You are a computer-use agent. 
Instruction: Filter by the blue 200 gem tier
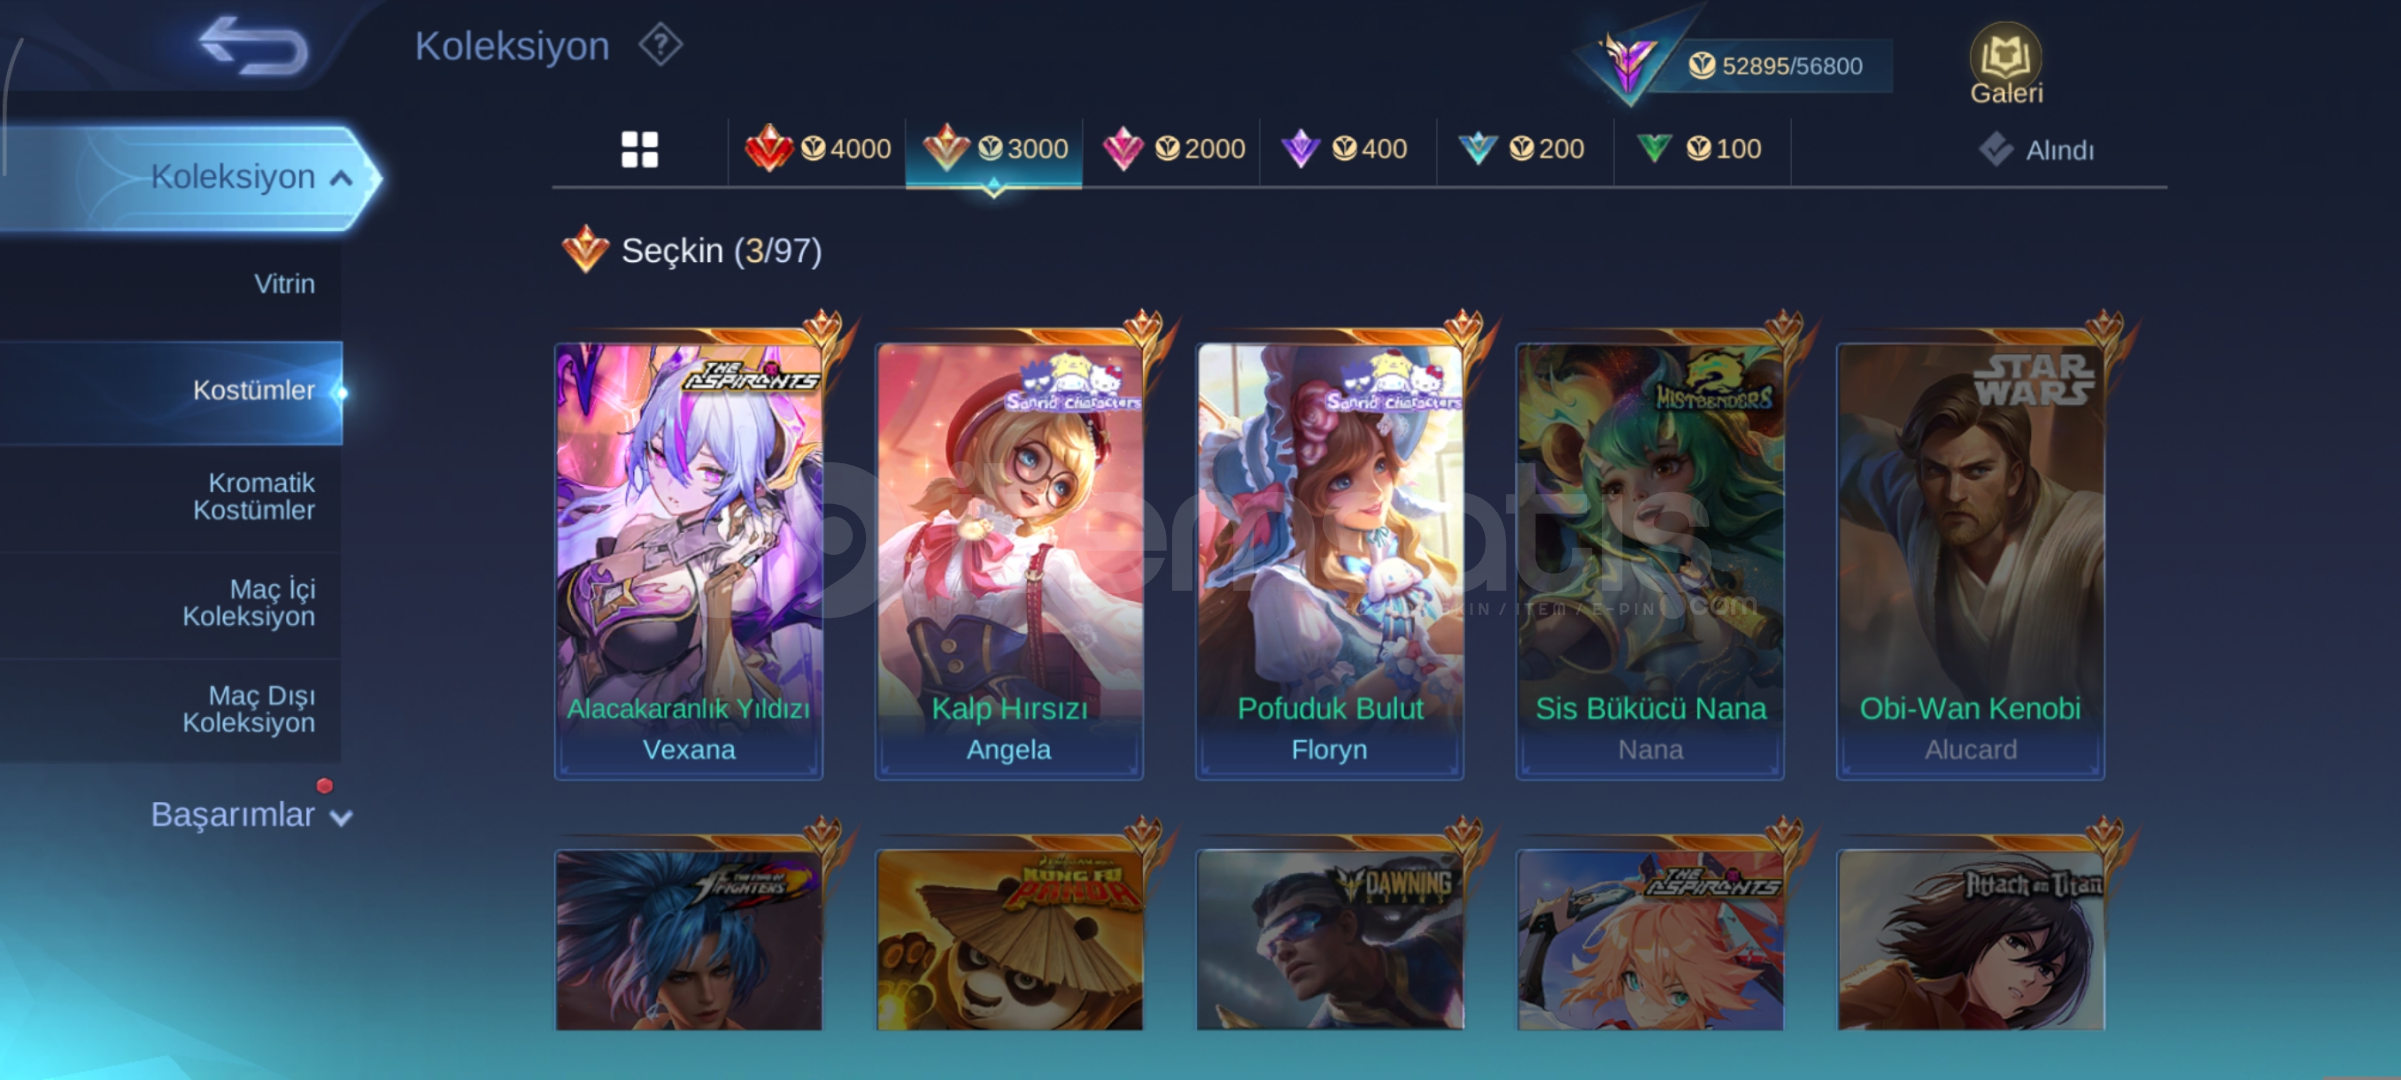pos(1522,149)
